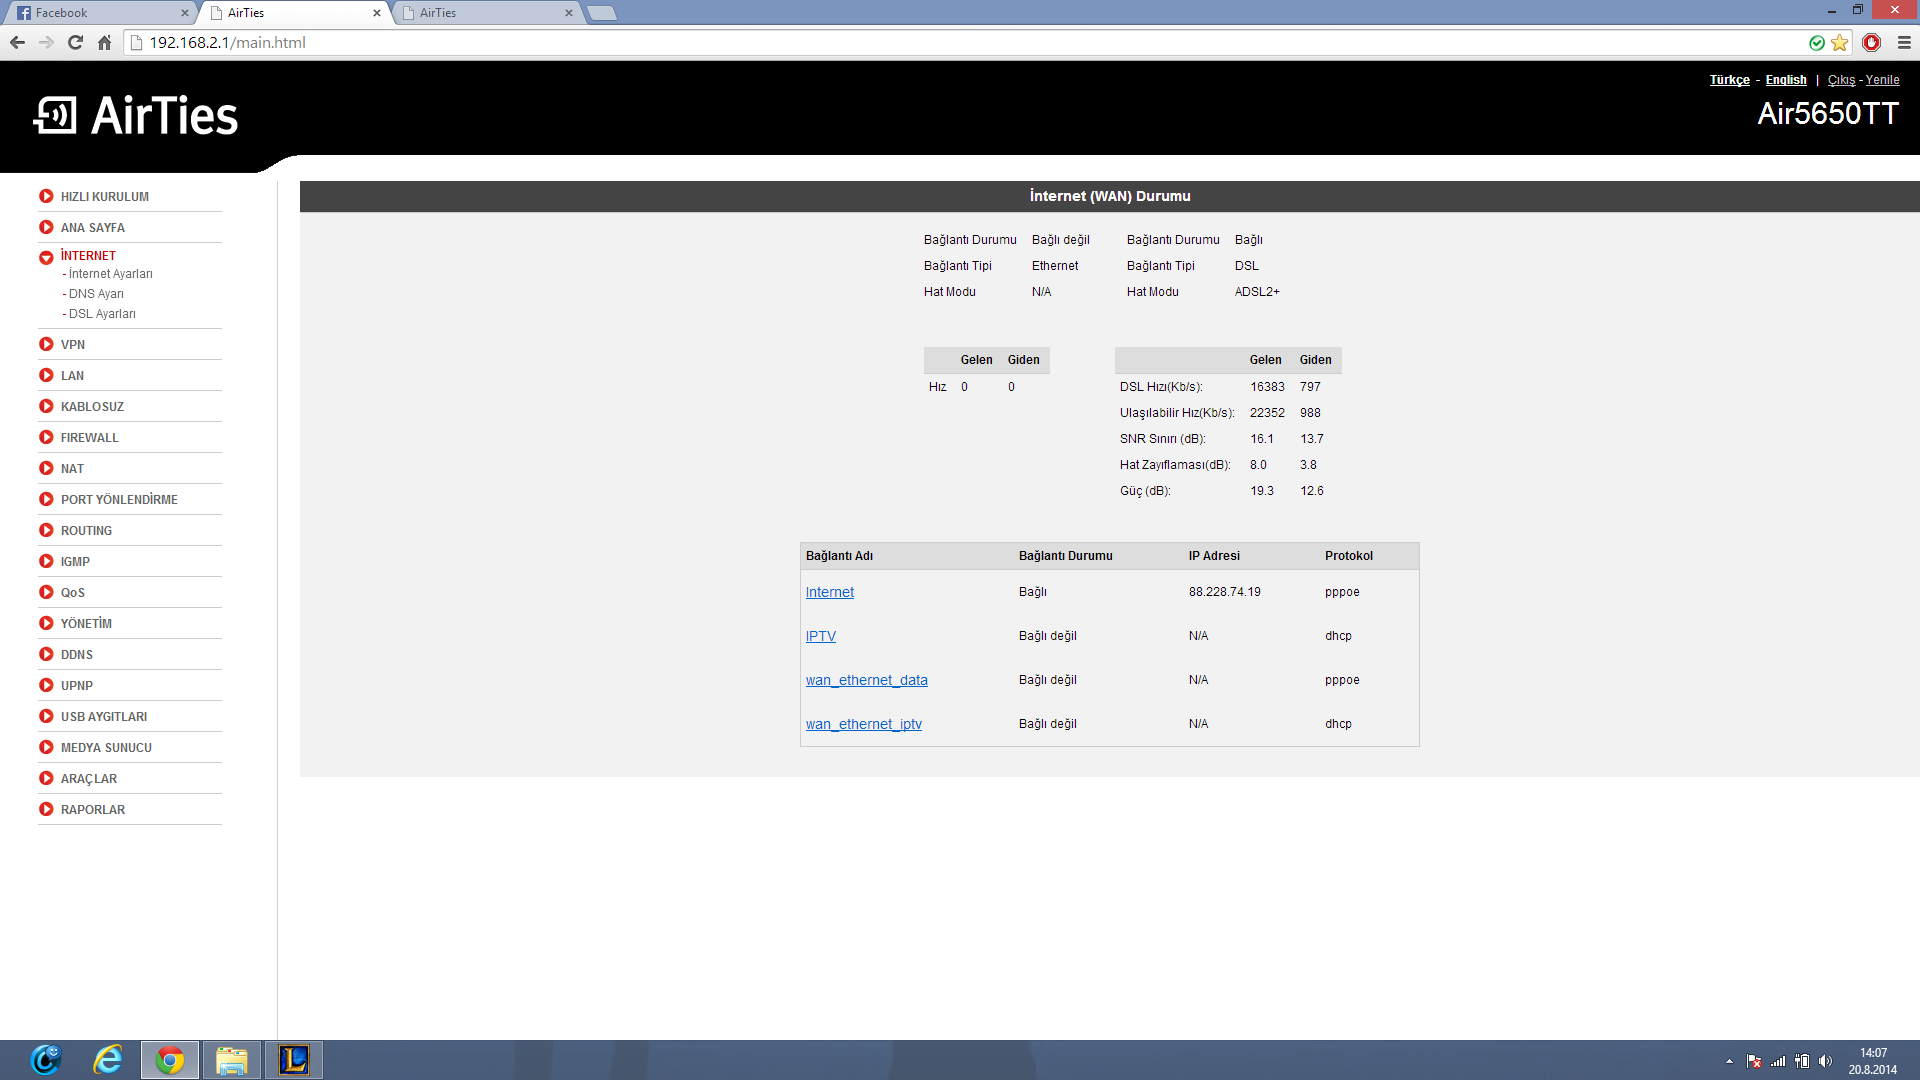1920x1080 pixels.
Task: Click green checkmark extension icon
Action: 1817,42
